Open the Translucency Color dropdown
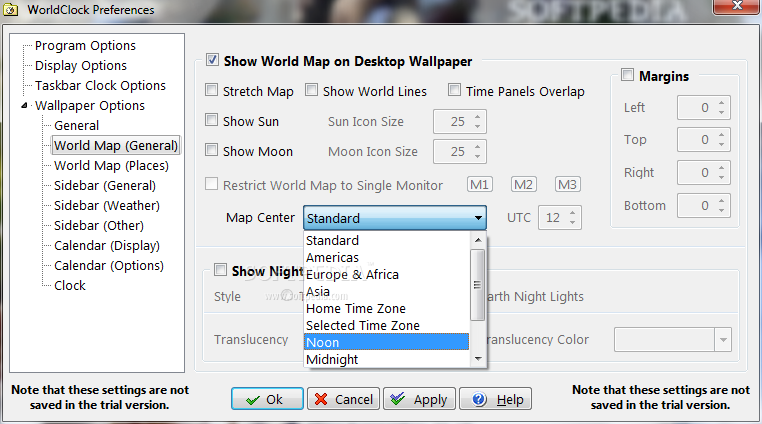This screenshot has height=424, width=762. click(x=723, y=340)
